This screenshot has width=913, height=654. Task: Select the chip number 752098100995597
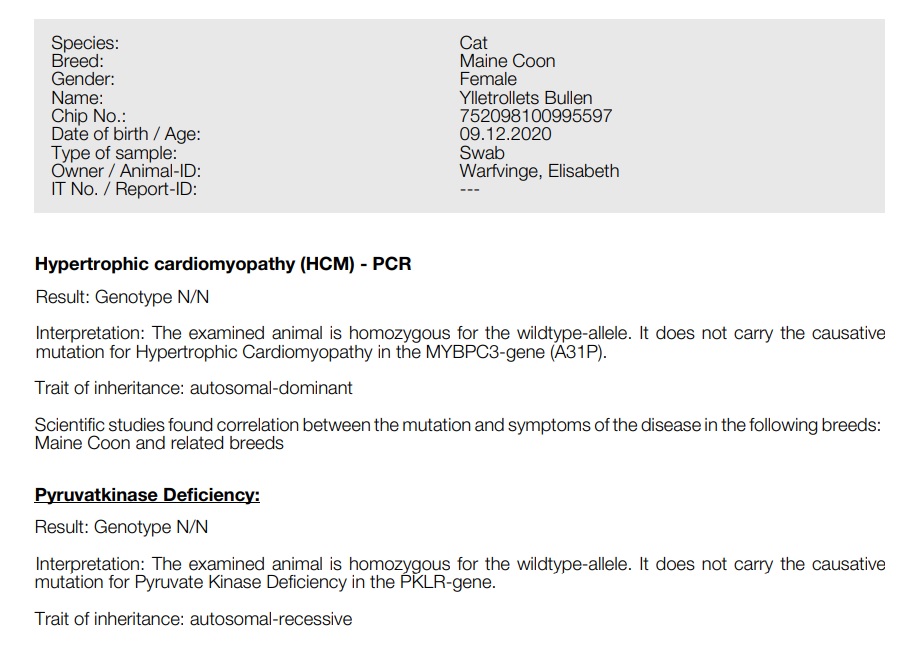click(535, 116)
